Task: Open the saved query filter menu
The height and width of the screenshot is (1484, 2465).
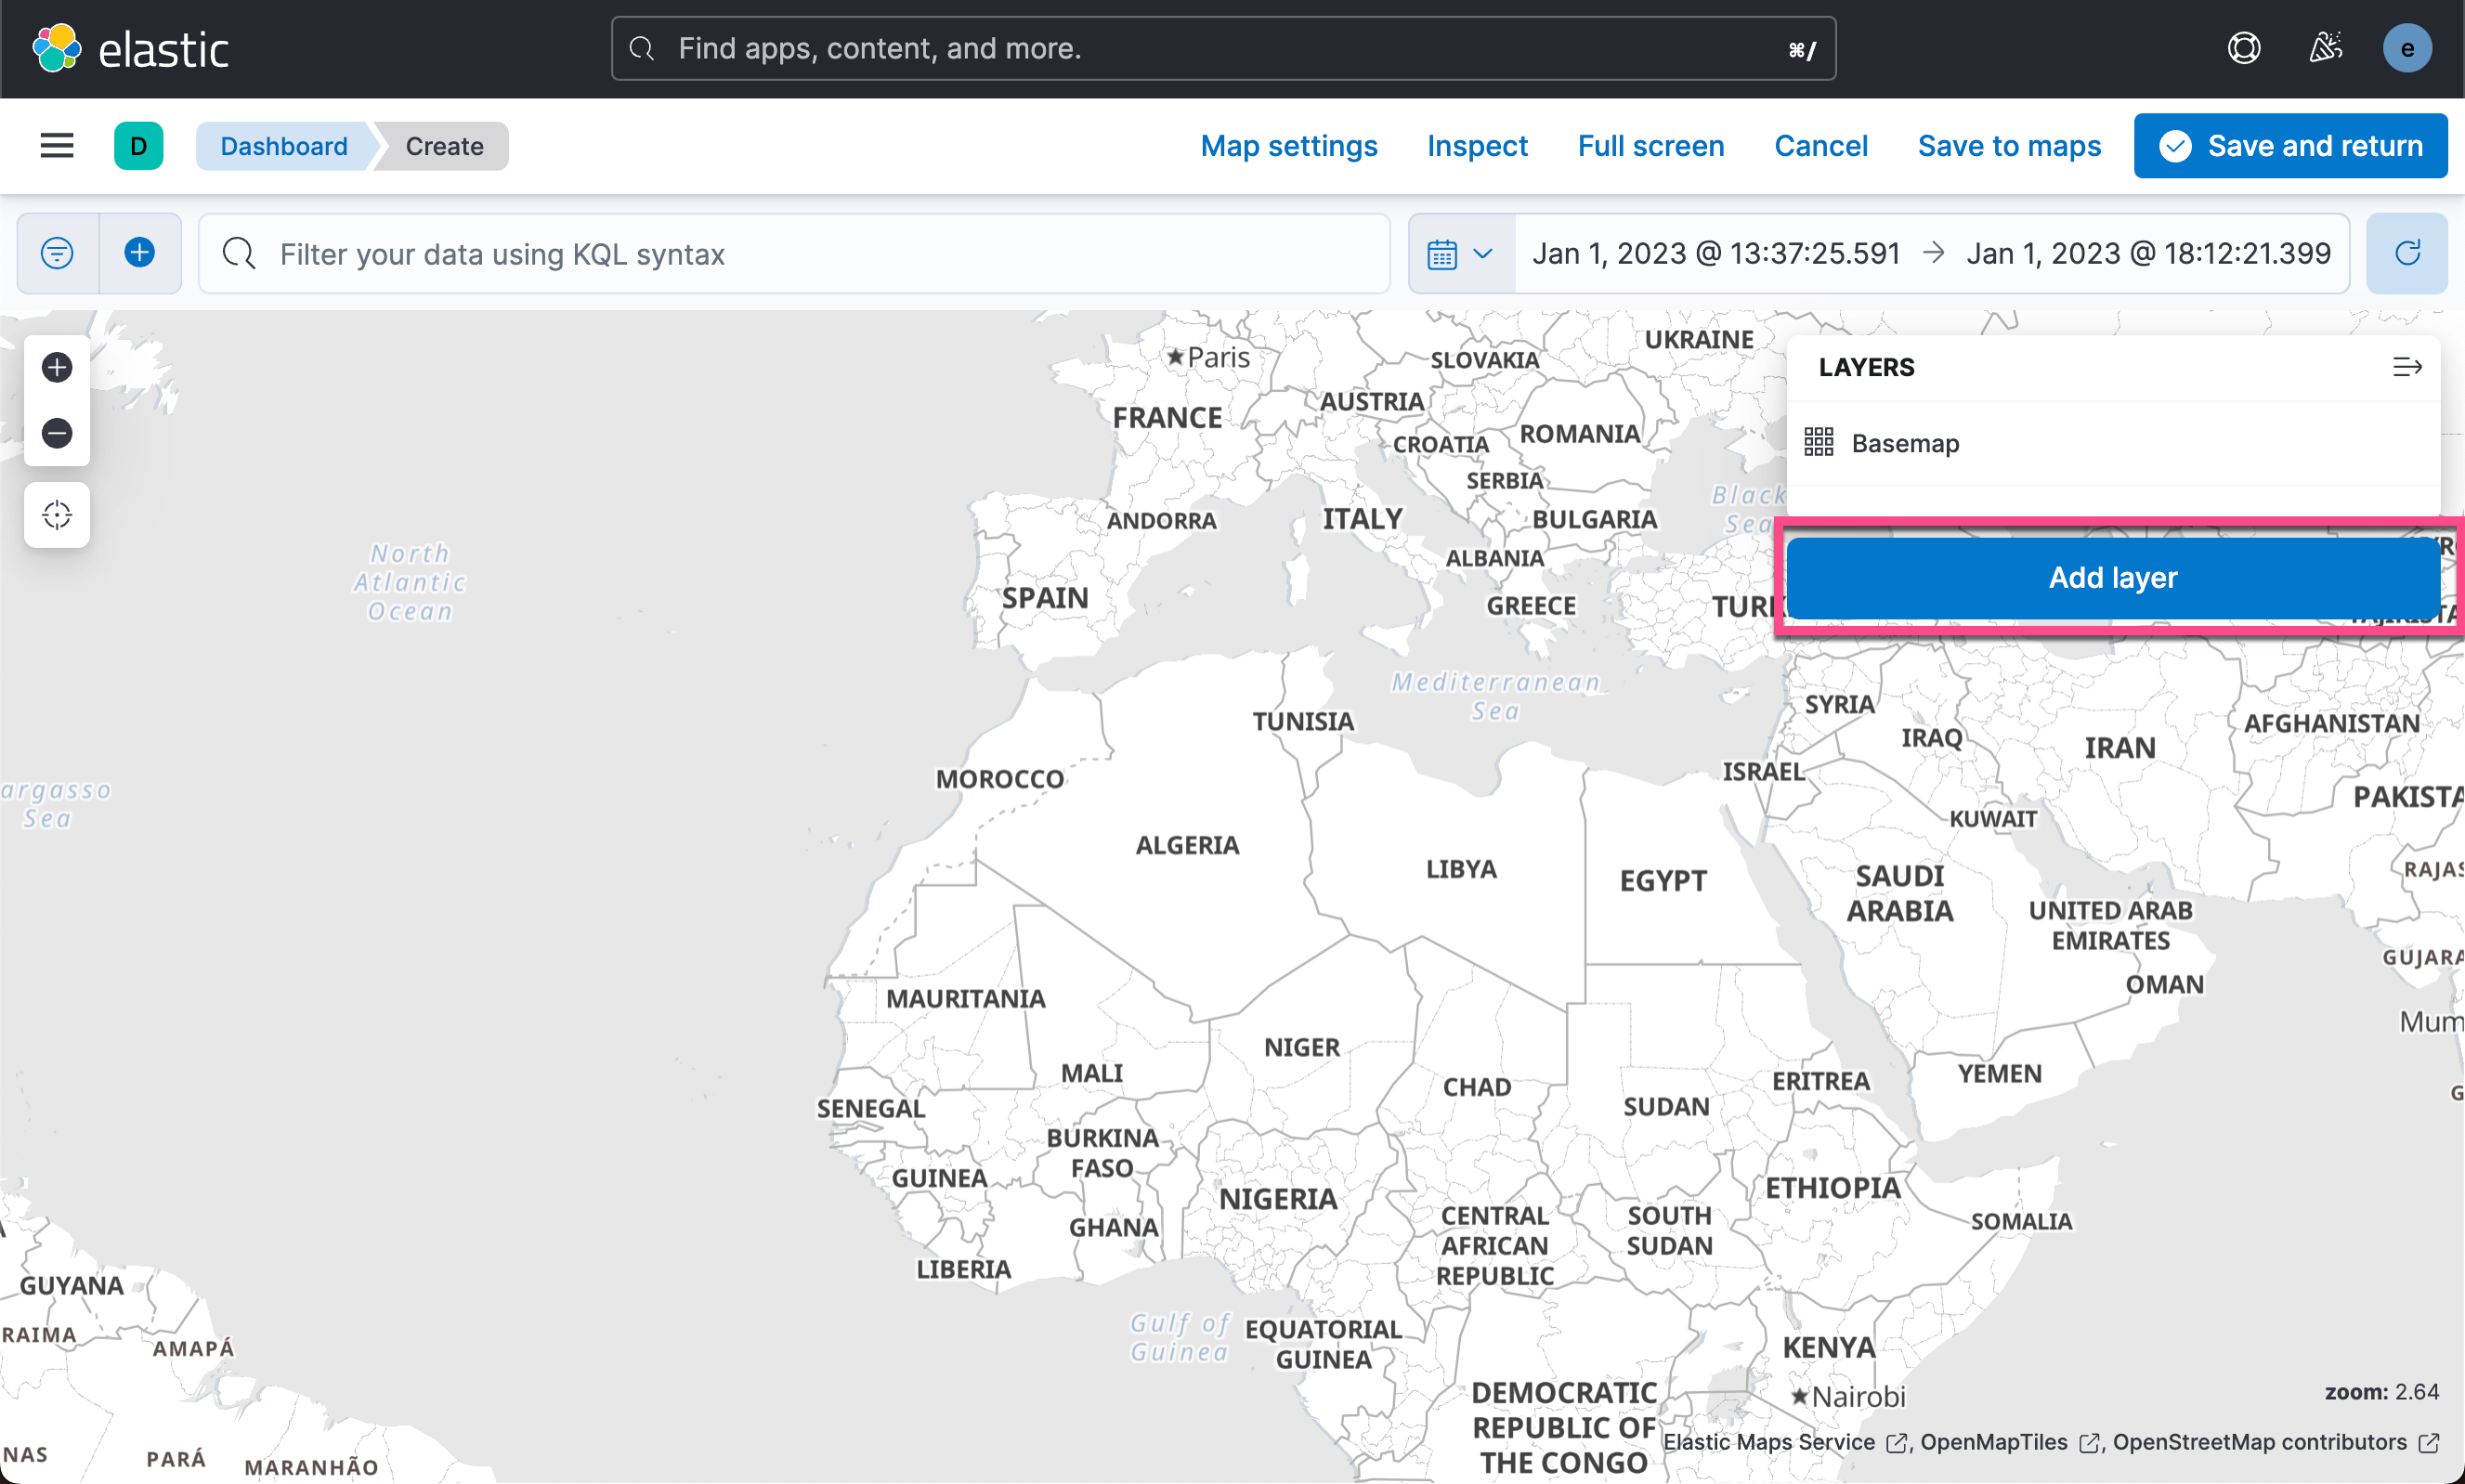Action: click(x=57, y=253)
